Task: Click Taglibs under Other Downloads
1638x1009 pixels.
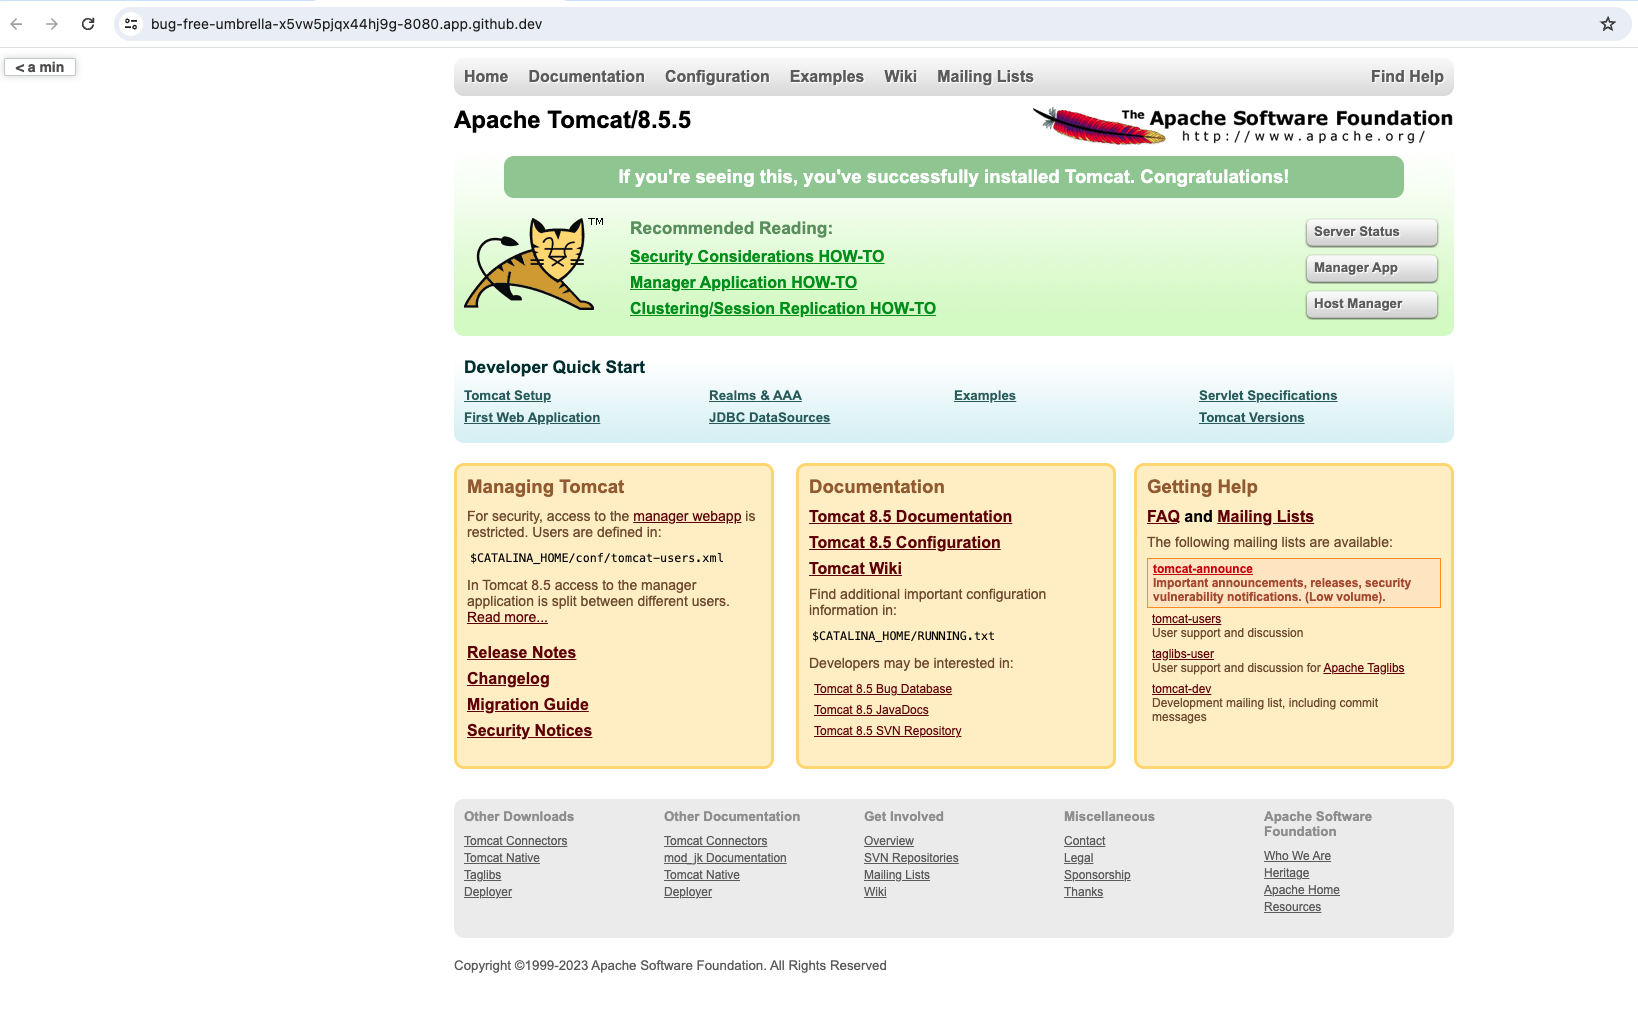Action: pyautogui.click(x=482, y=875)
